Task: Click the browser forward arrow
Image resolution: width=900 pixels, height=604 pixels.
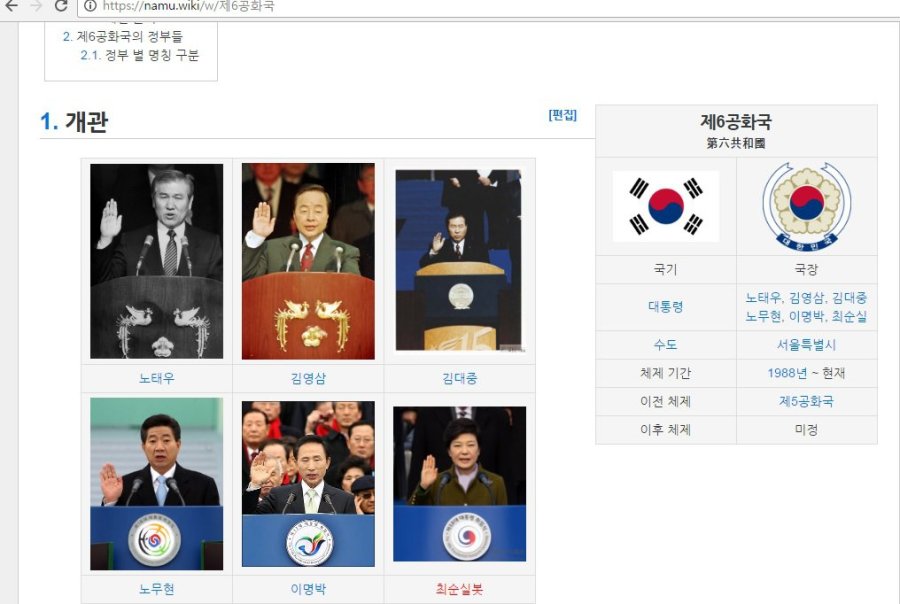Action: (36, 6)
